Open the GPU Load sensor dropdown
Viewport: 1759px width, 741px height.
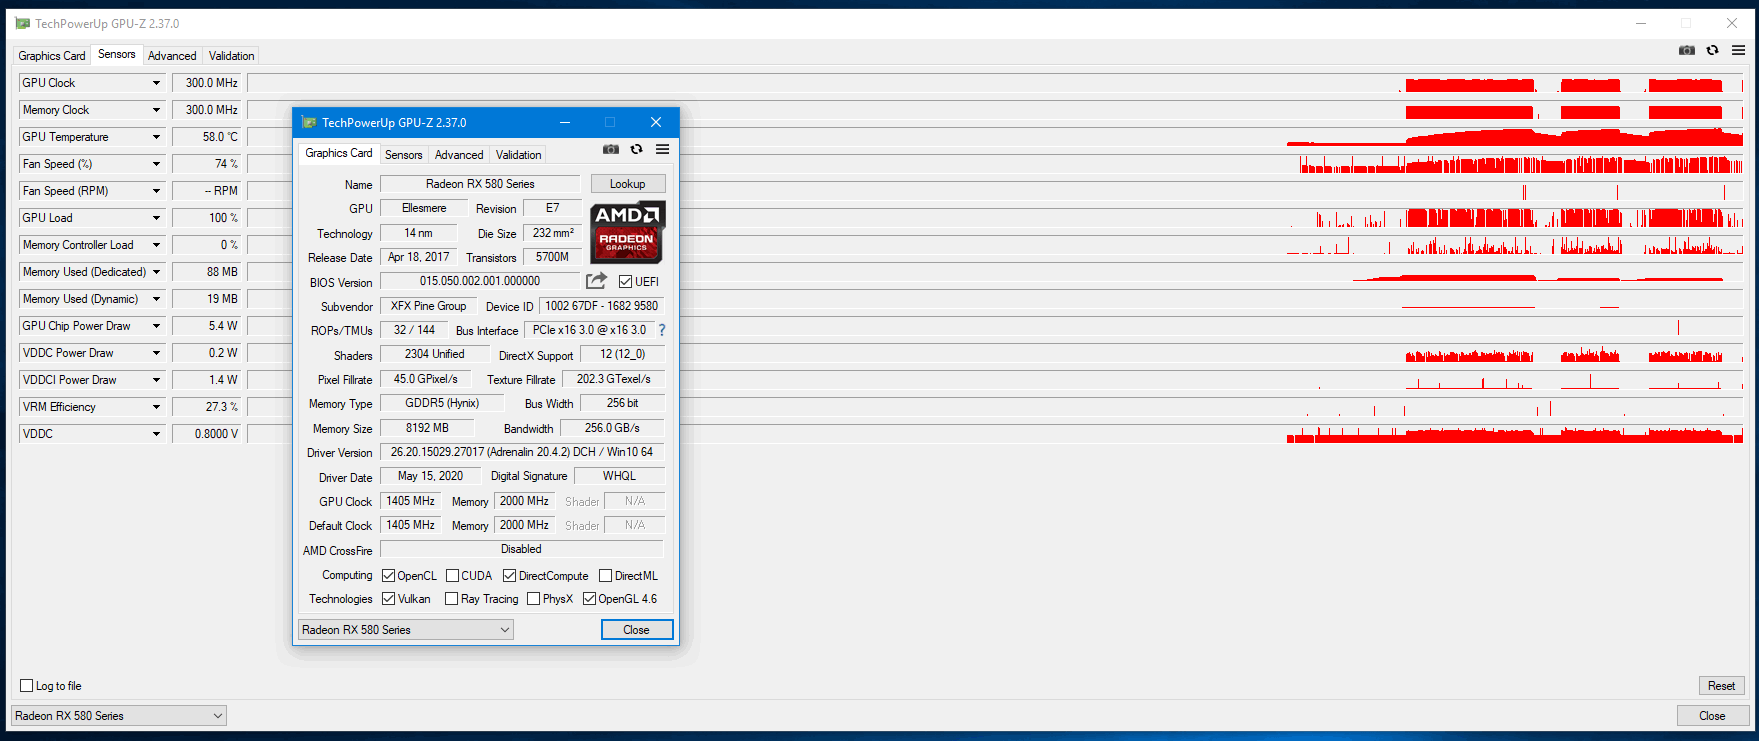[156, 218]
